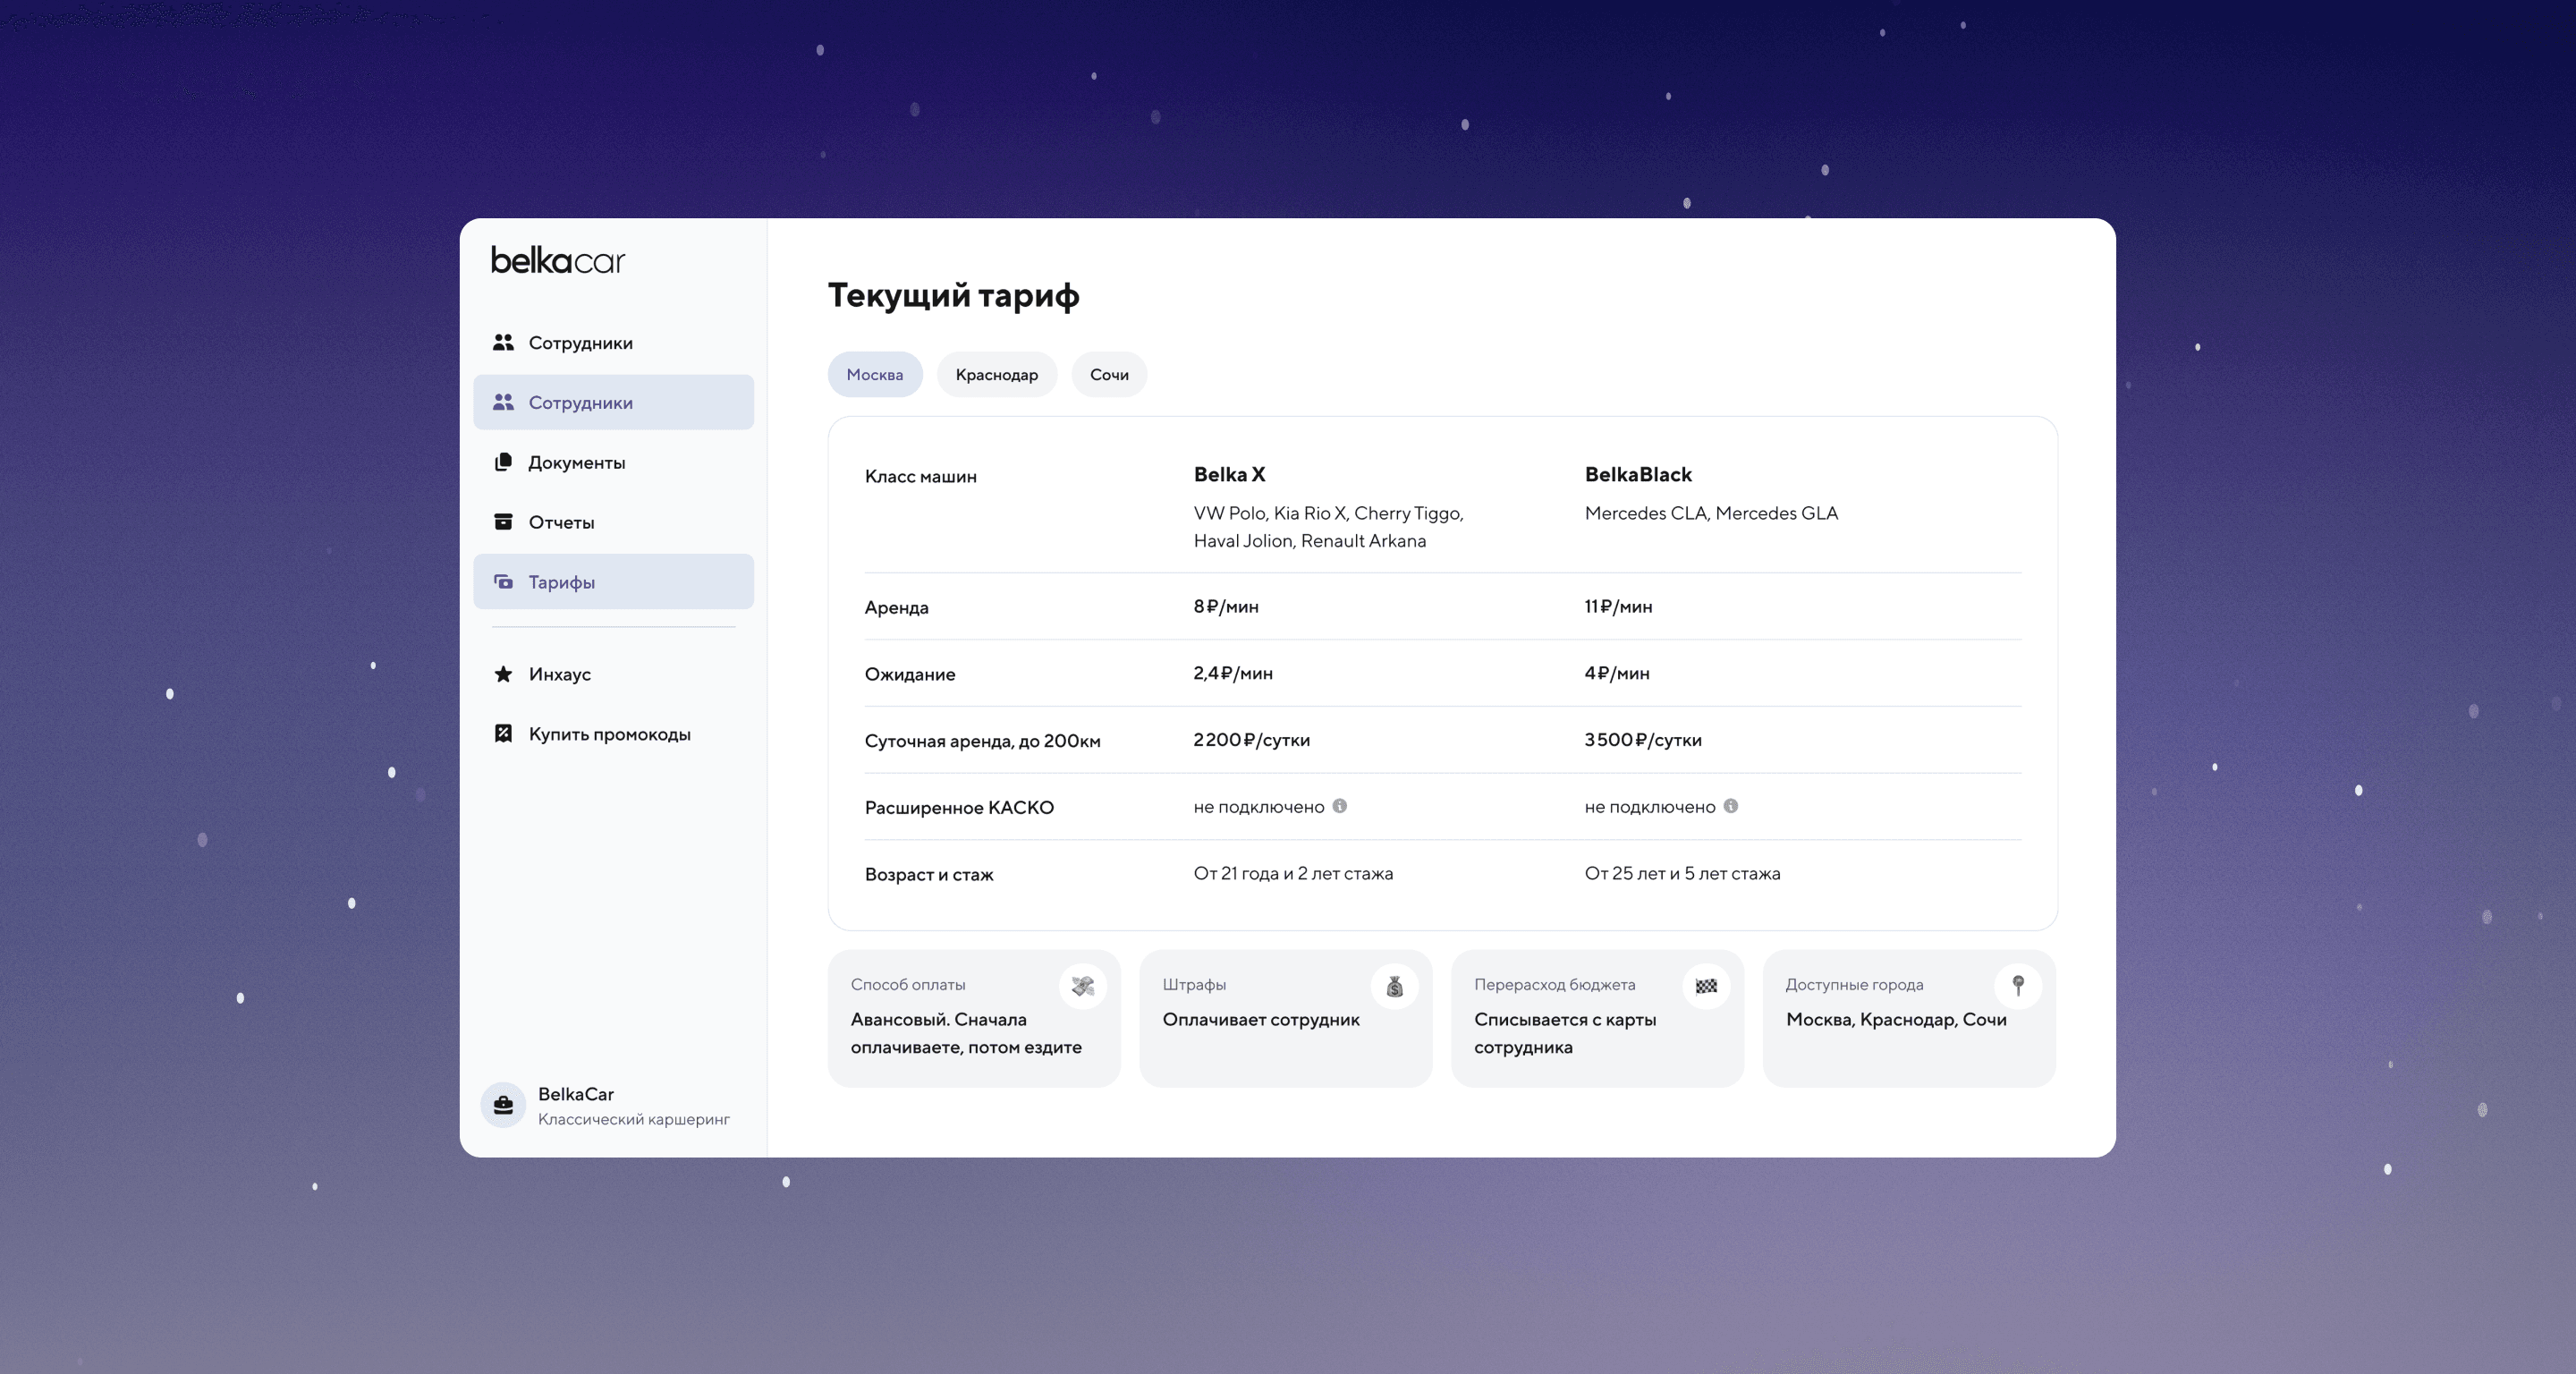This screenshot has height=1374, width=2576.
Task: Click the 8 ₽/мин rental price
Action: [1226, 606]
